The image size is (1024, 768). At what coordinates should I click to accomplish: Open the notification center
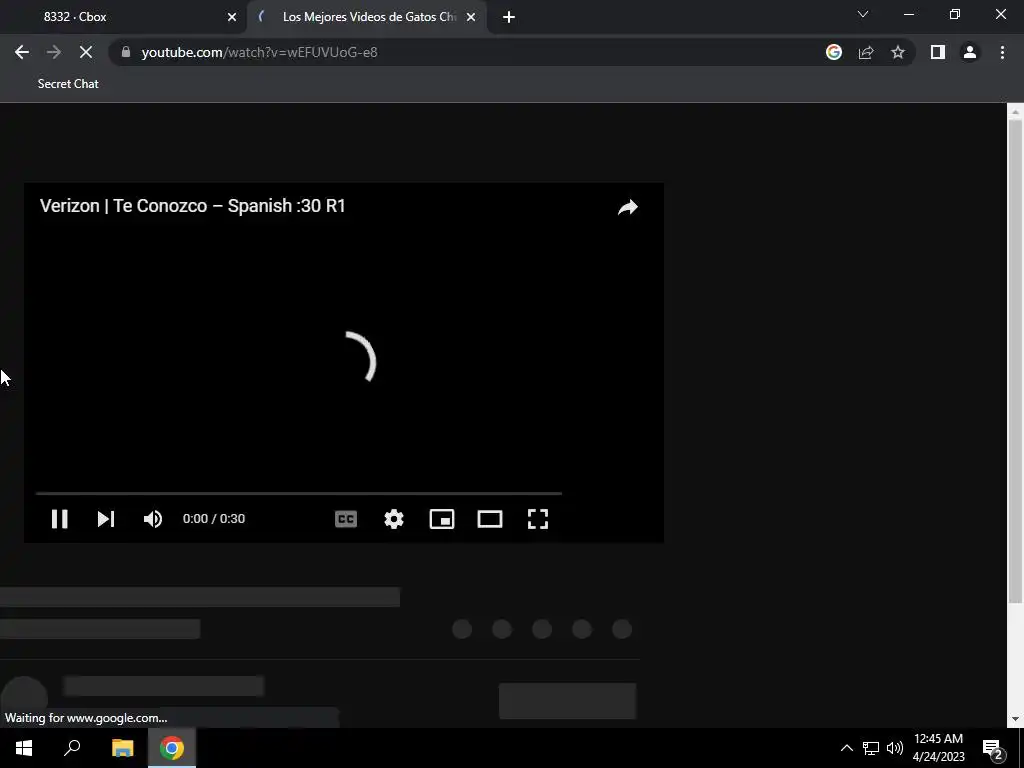point(993,748)
